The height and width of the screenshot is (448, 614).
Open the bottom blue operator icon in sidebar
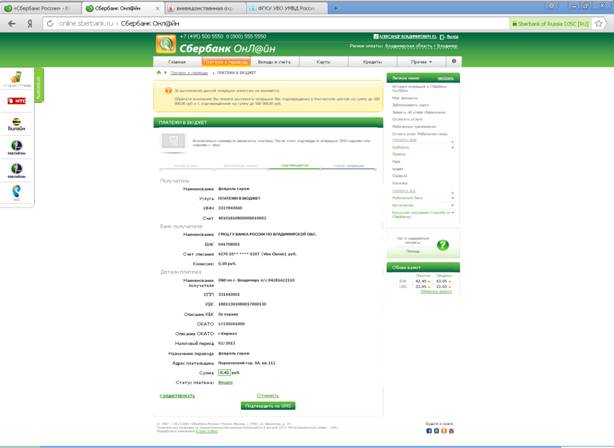(x=17, y=191)
